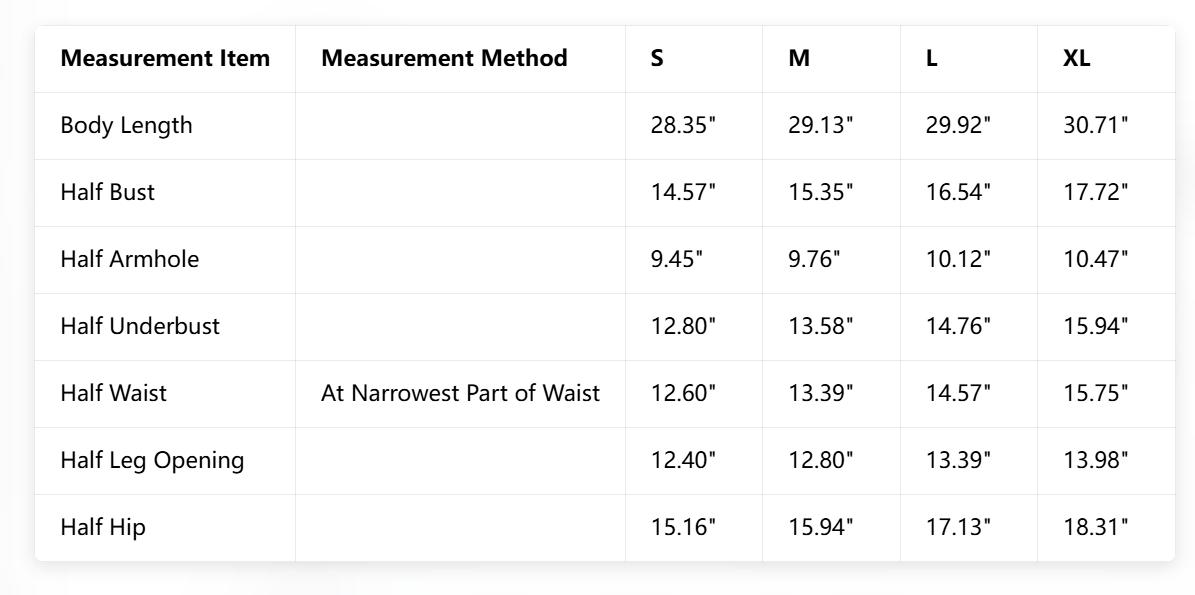Click the Half Bust row label
Viewport: 1195px width, 595px height.
pyautogui.click(x=108, y=192)
